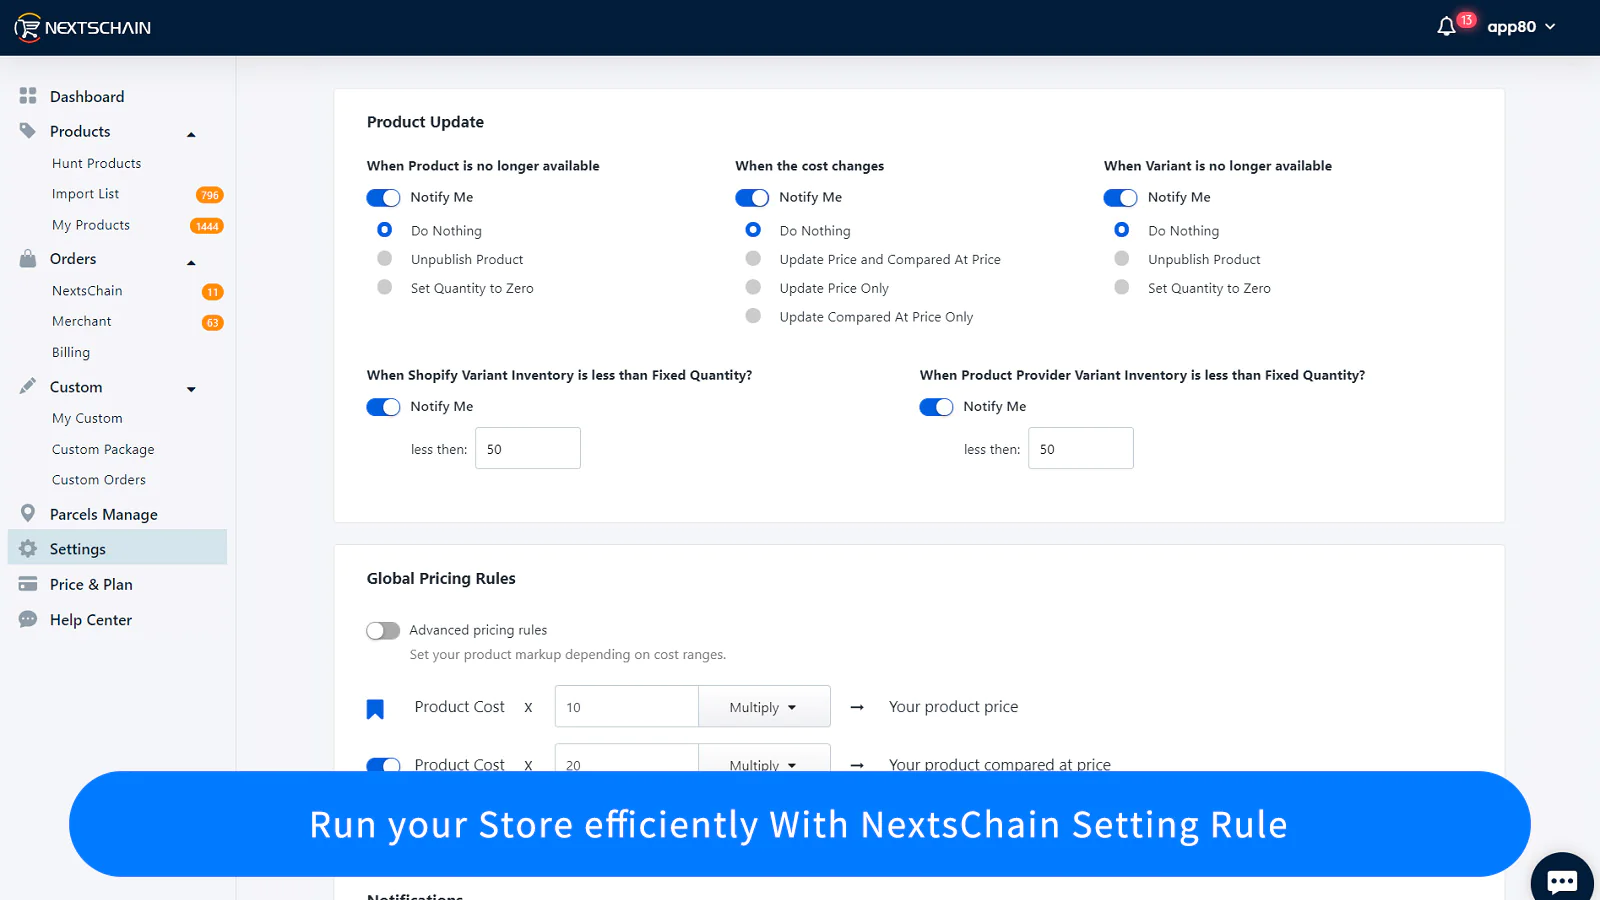Select Update Price Only option

click(x=753, y=287)
